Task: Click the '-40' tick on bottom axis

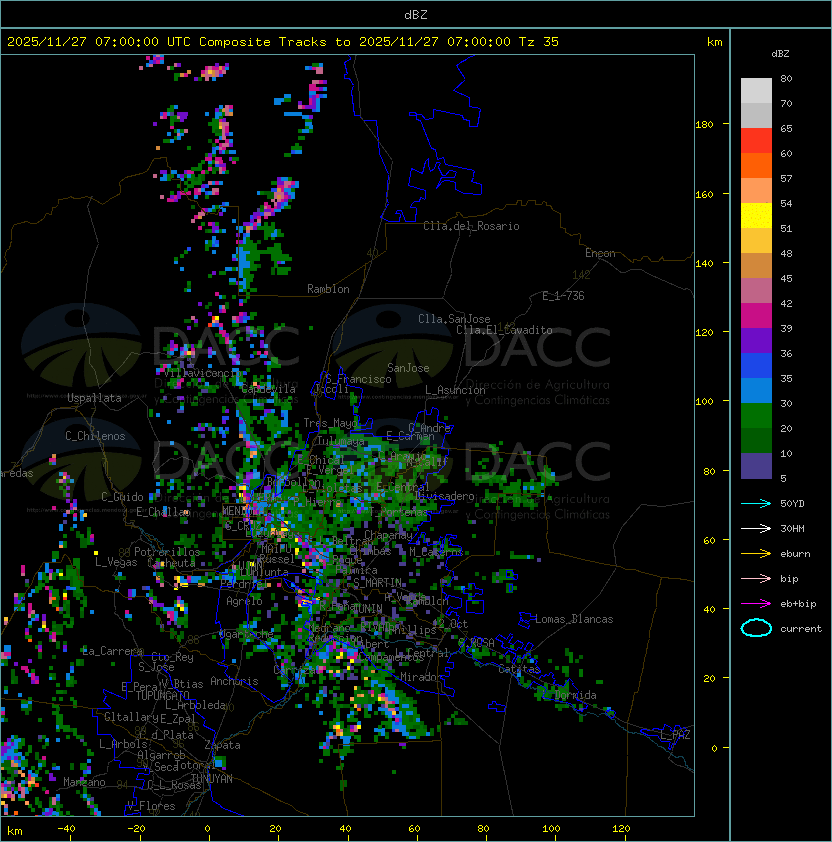Action: (x=67, y=829)
